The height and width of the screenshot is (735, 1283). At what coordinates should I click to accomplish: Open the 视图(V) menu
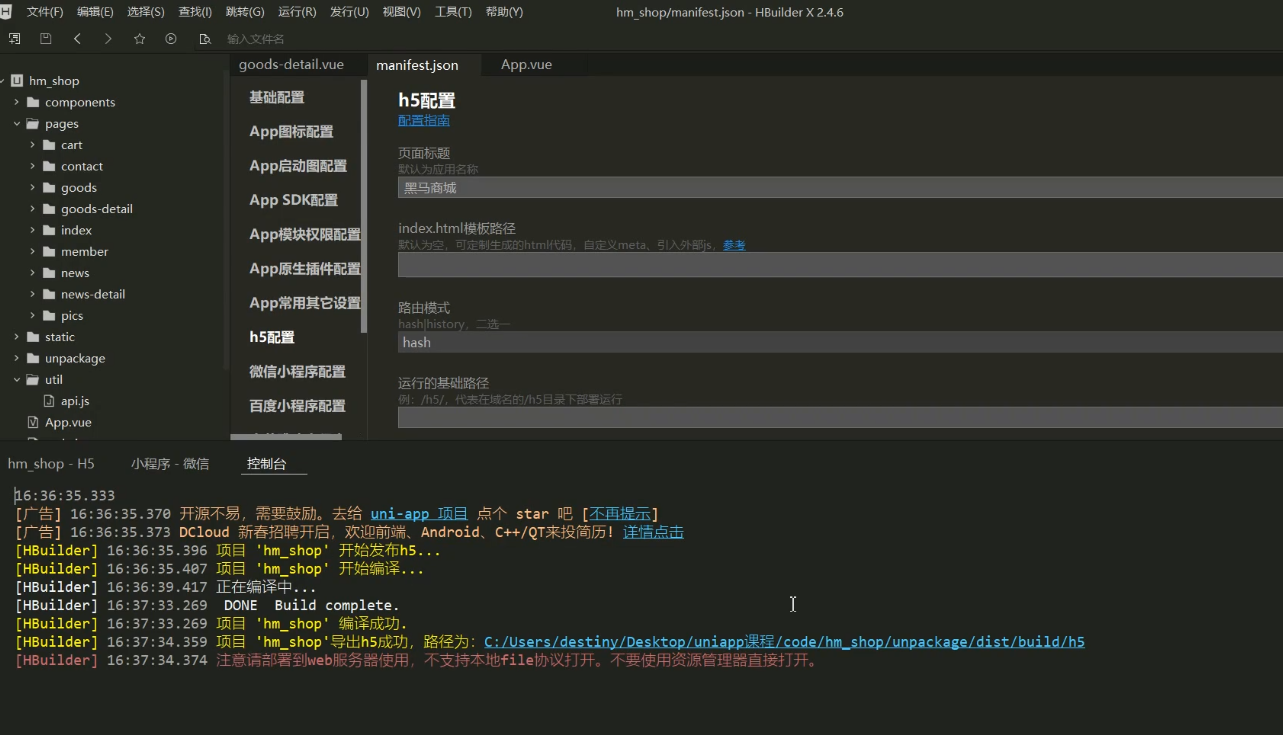[x=401, y=12]
